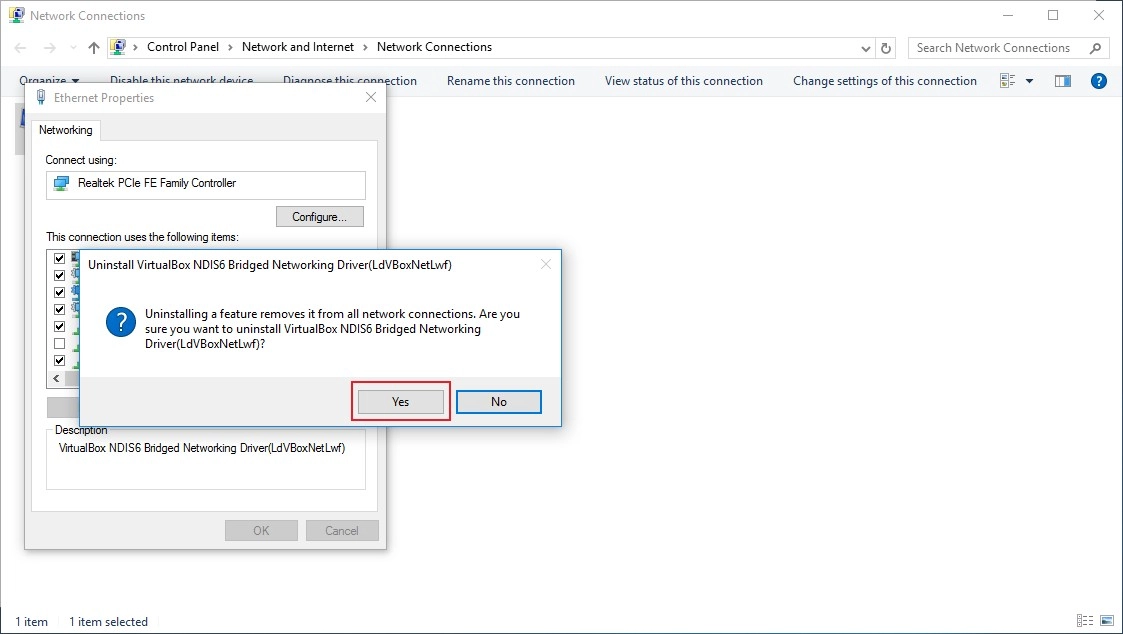Toggle the topmost checkbox in connection items list
The height and width of the screenshot is (634, 1123).
59,258
